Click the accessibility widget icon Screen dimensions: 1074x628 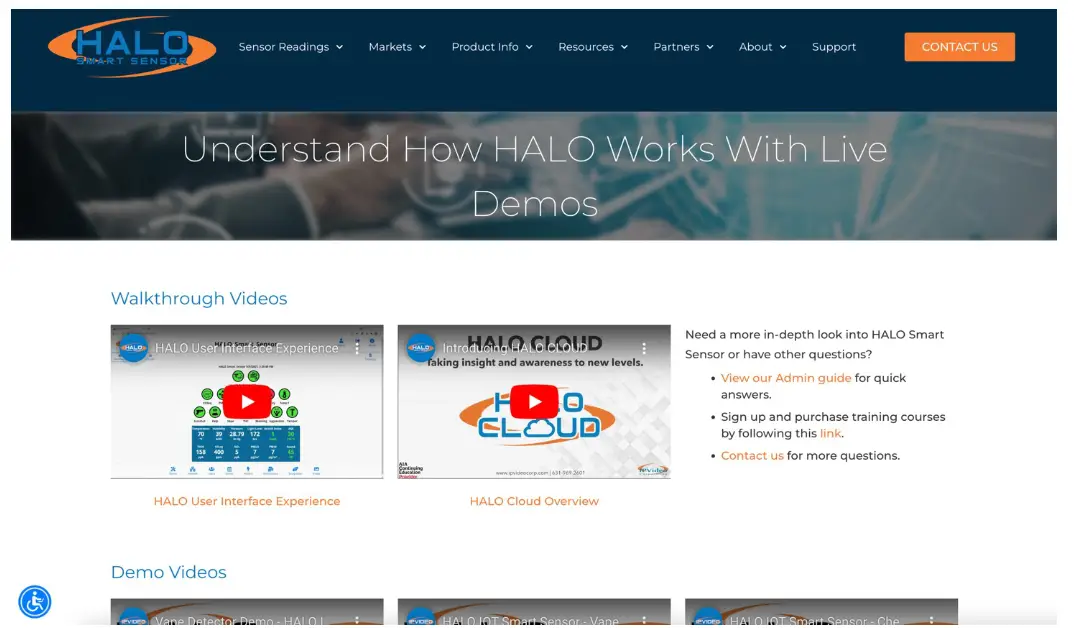coord(35,600)
